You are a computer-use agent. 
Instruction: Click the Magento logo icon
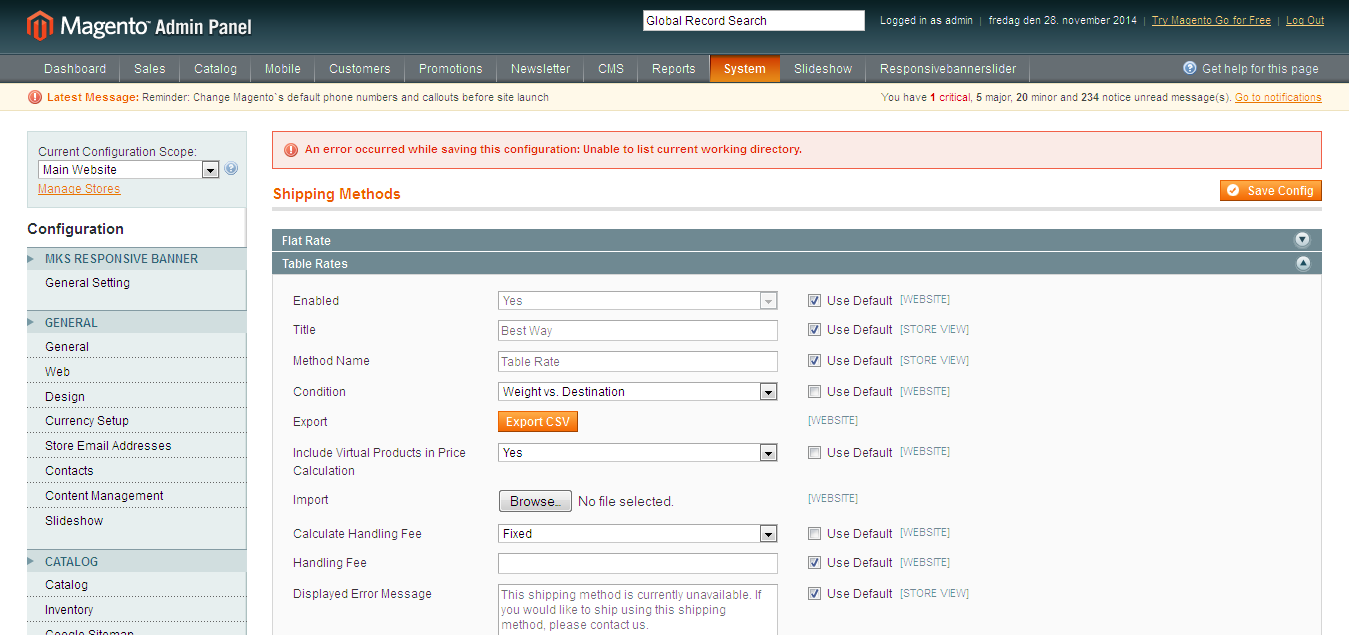pos(40,25)
